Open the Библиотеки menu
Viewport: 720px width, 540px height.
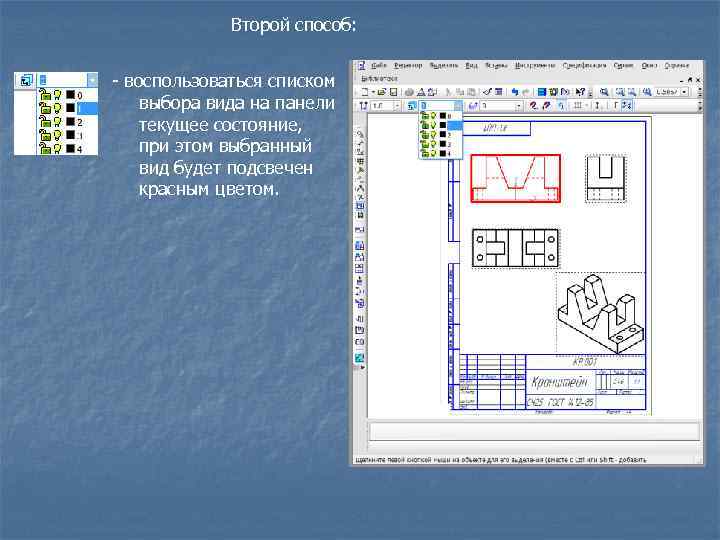click(379, 79)
